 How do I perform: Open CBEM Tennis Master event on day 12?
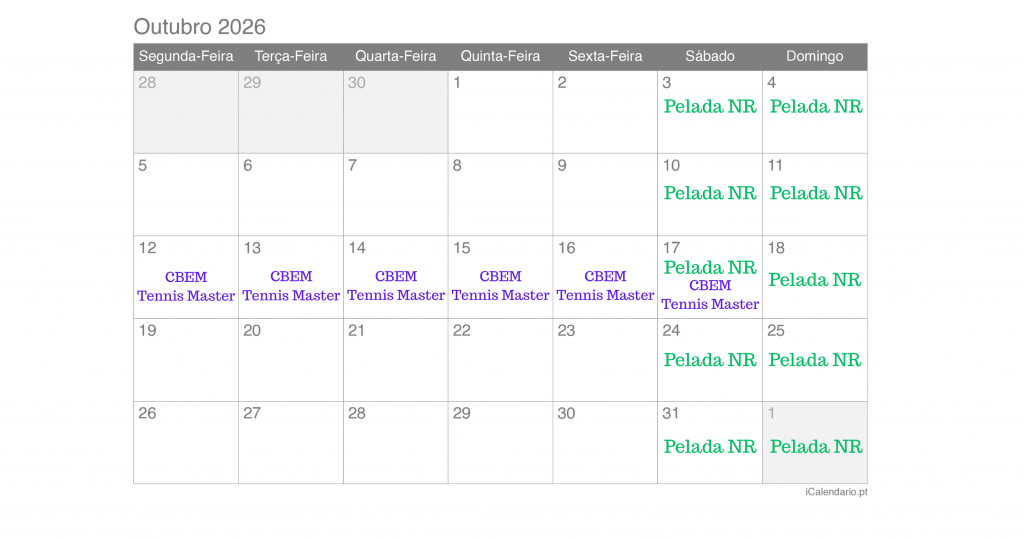pos(186,286)
